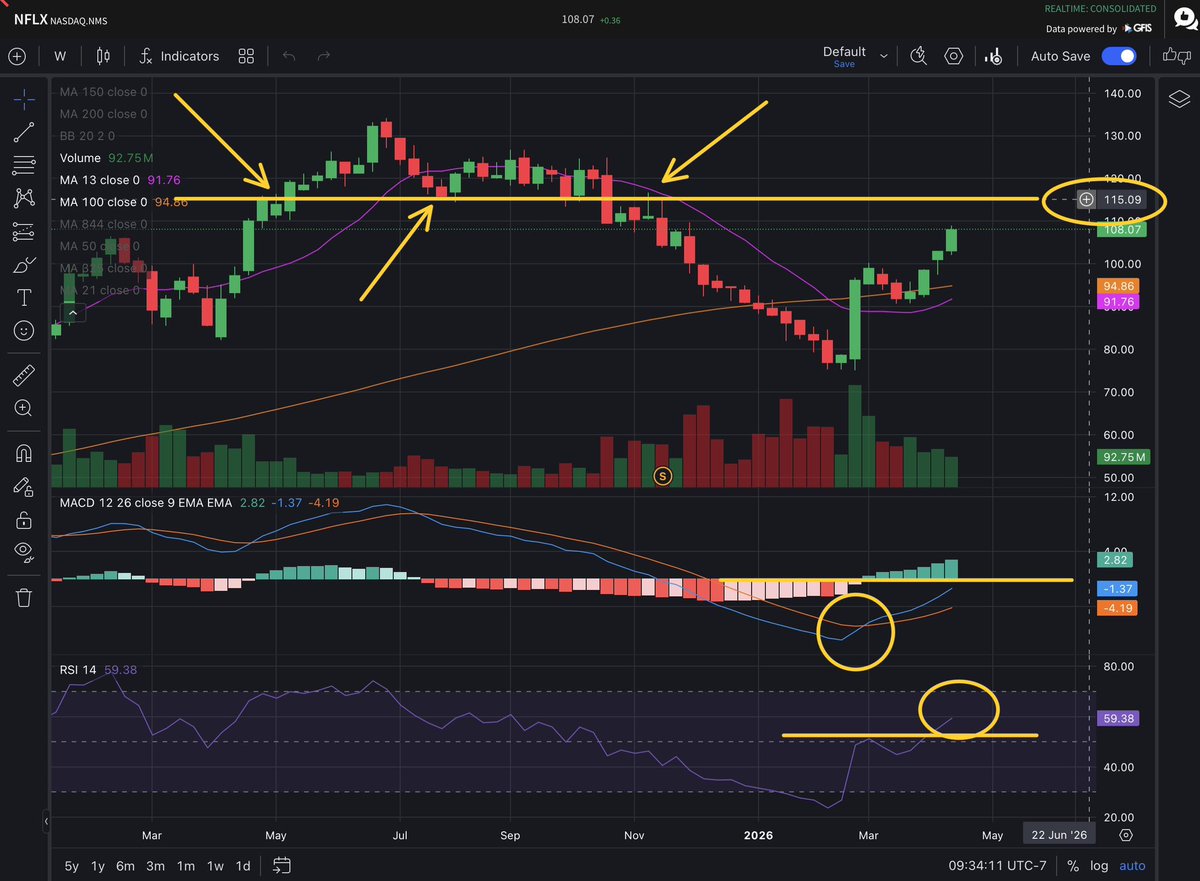Open the forecasting and measurement tool
1200x881 pixels.
point(25,231)
